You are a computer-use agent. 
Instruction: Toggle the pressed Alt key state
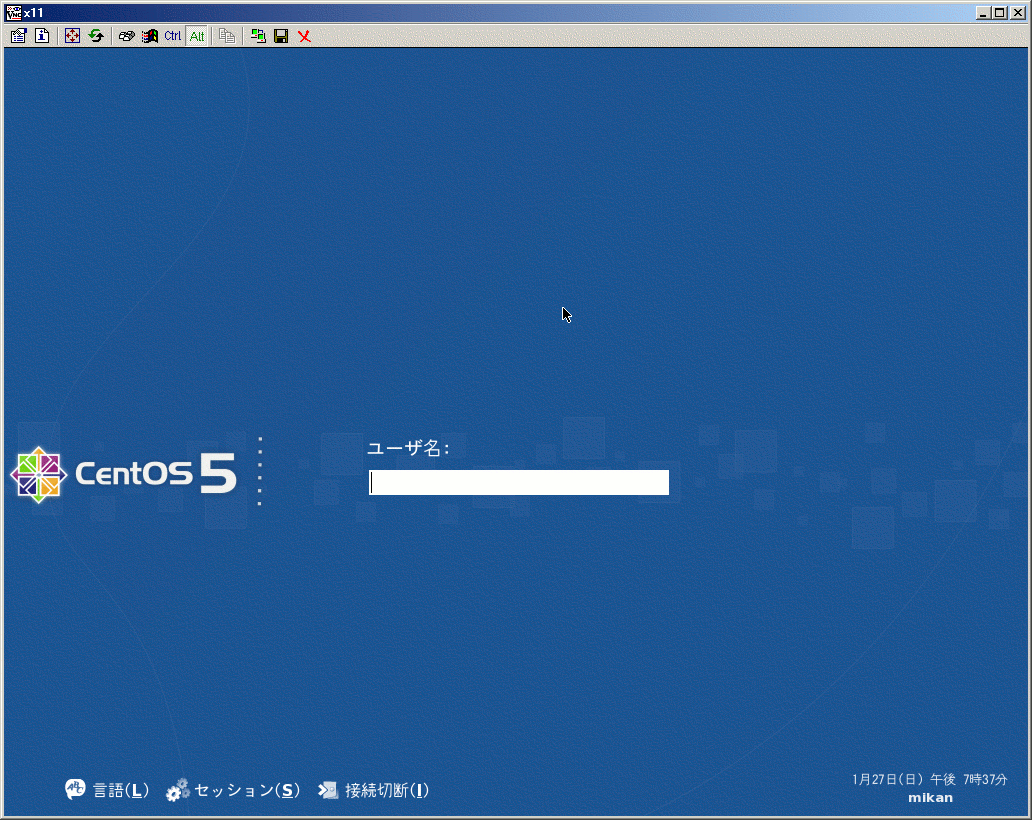(x=197, y=36)
